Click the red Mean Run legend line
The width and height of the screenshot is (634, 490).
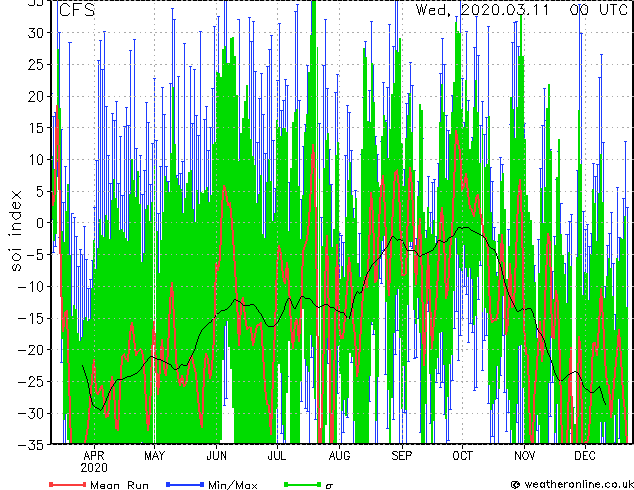point(68,484)
